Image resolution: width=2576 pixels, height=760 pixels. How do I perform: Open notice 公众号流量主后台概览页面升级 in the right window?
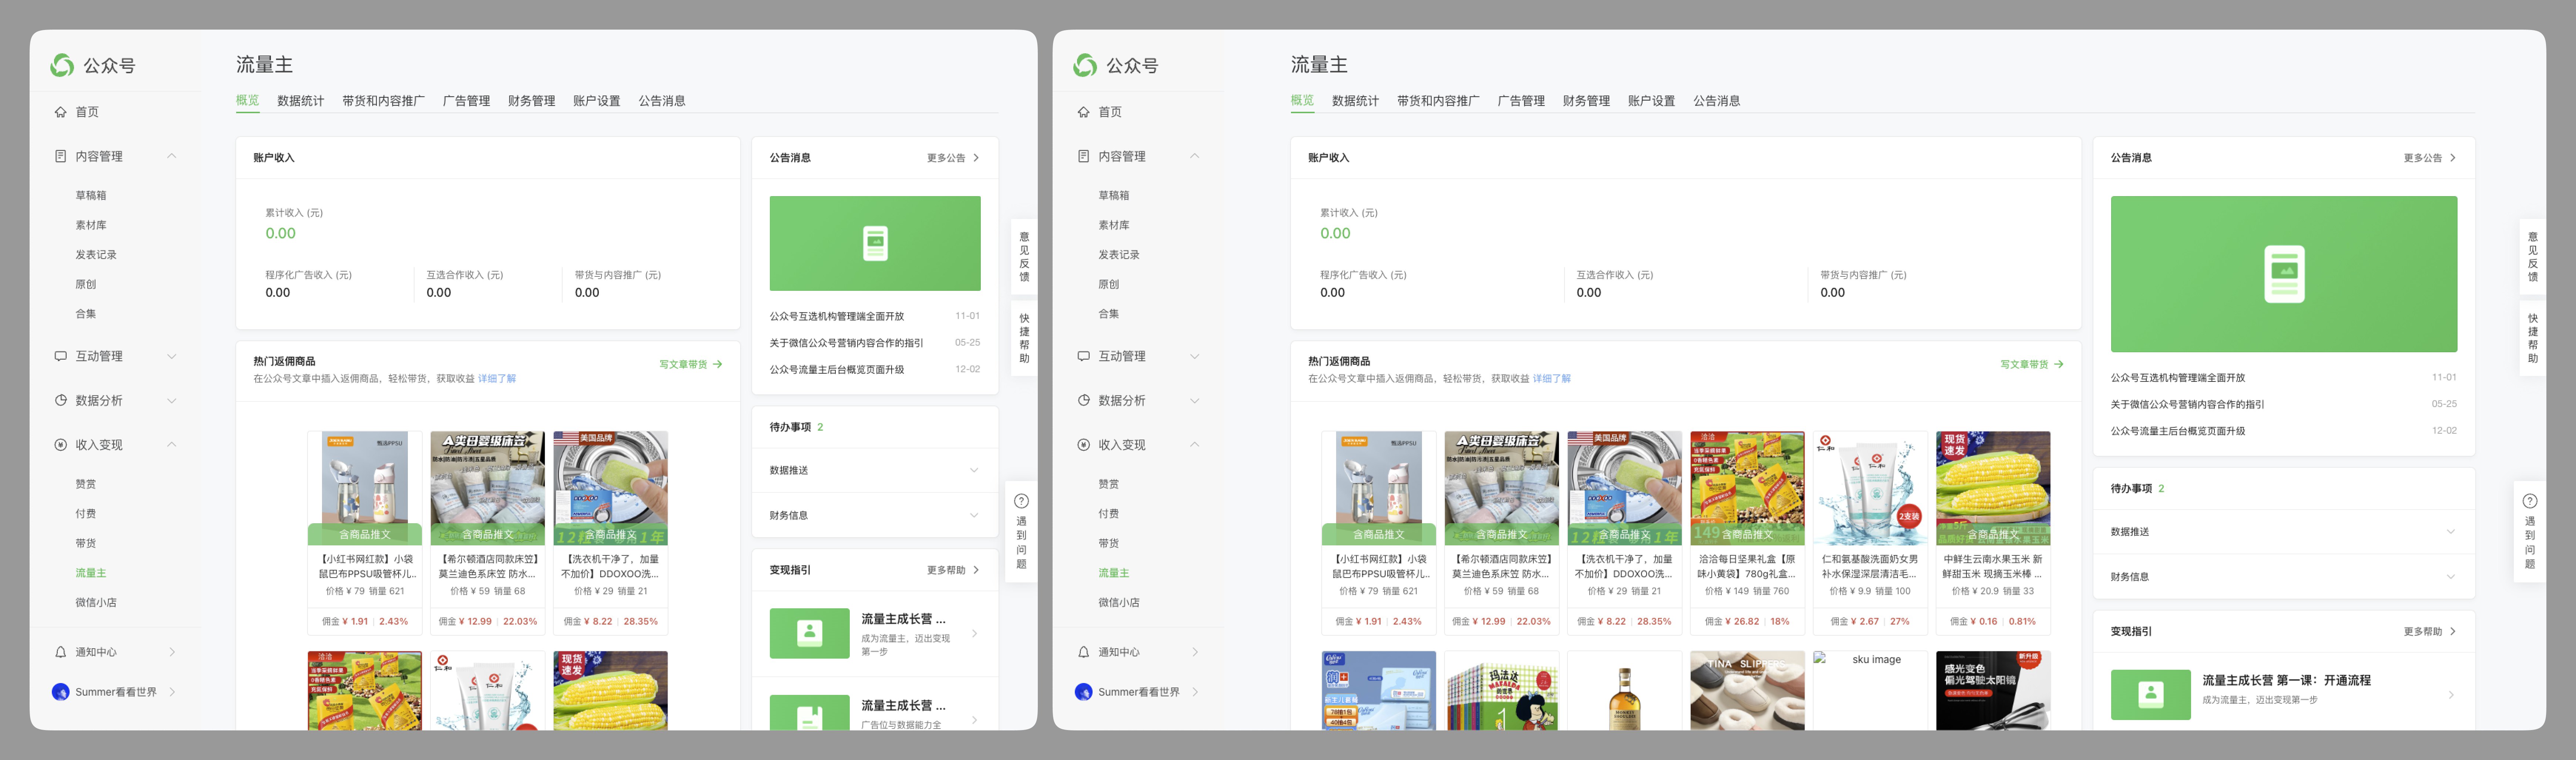tap(2178, 431)
